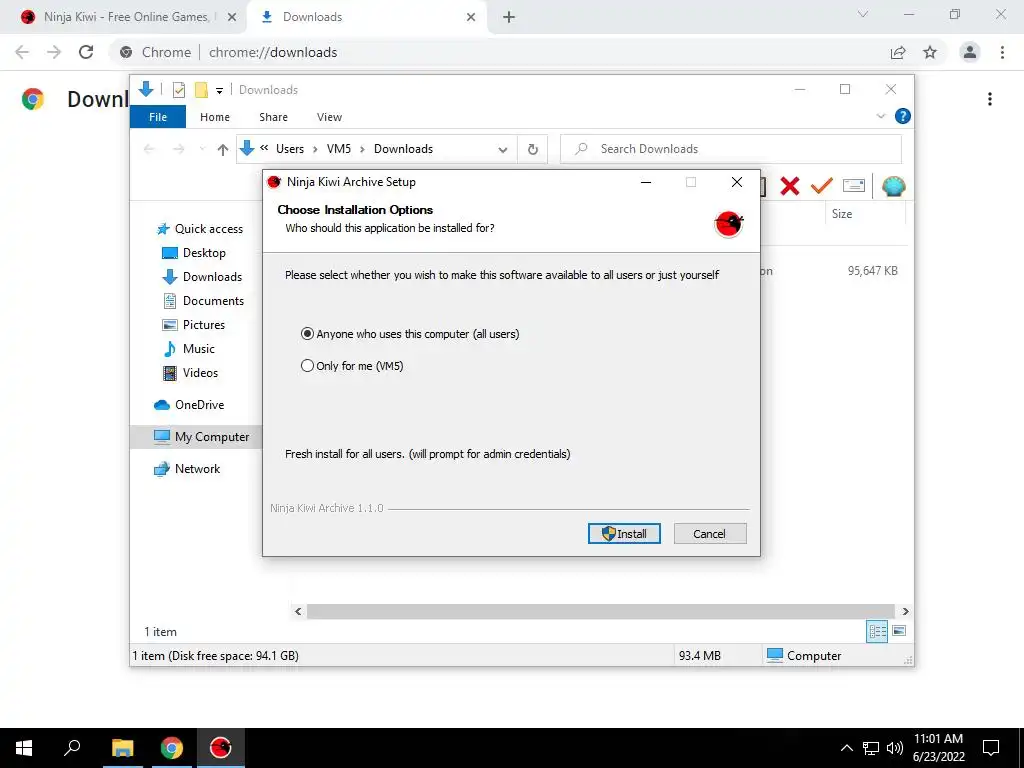Open Share tab in Explorer ribbon
Screen dimensions: 1024x768
pos(273,117)
